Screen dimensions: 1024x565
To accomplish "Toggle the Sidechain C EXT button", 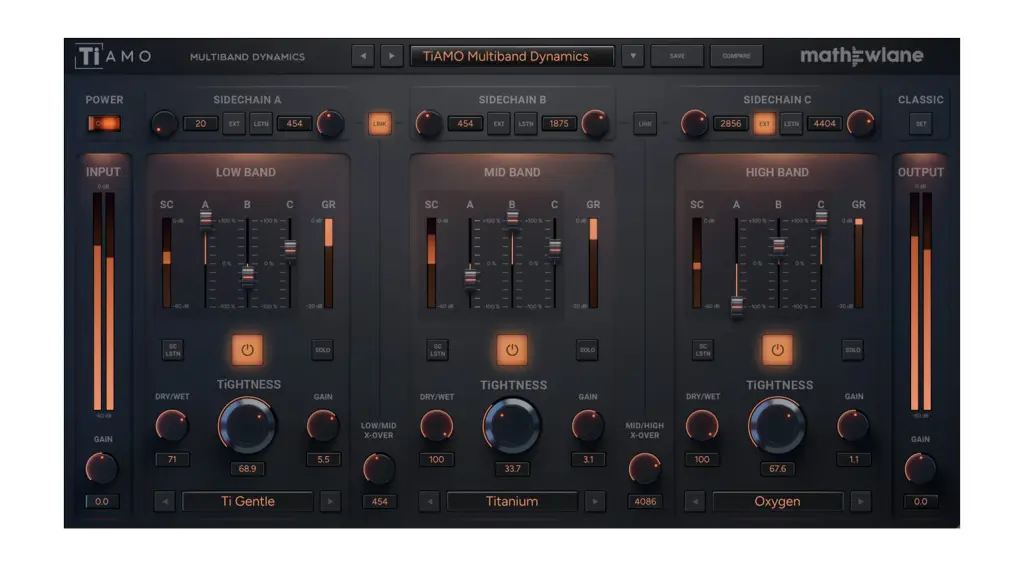I will (x=764, y=124).
